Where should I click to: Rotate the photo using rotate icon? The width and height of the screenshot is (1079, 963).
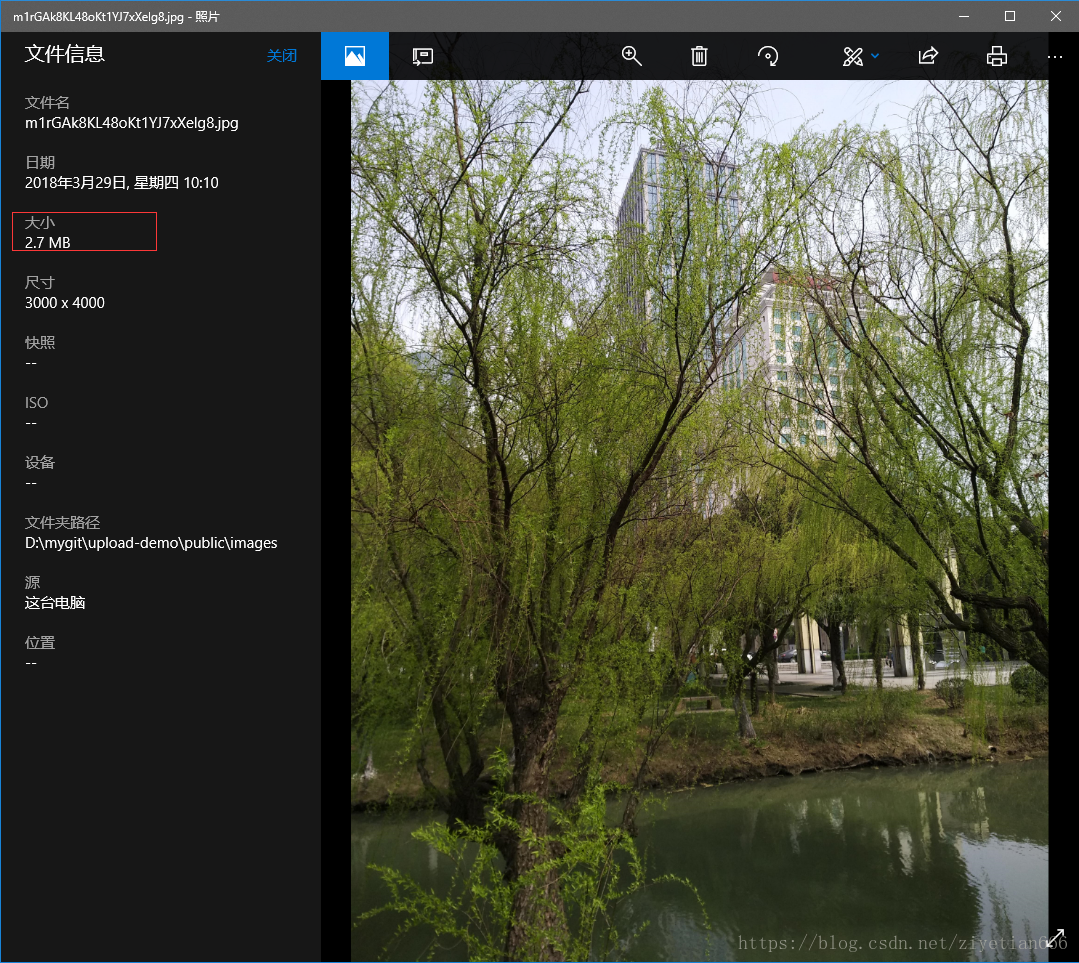(x=768, y=56)
